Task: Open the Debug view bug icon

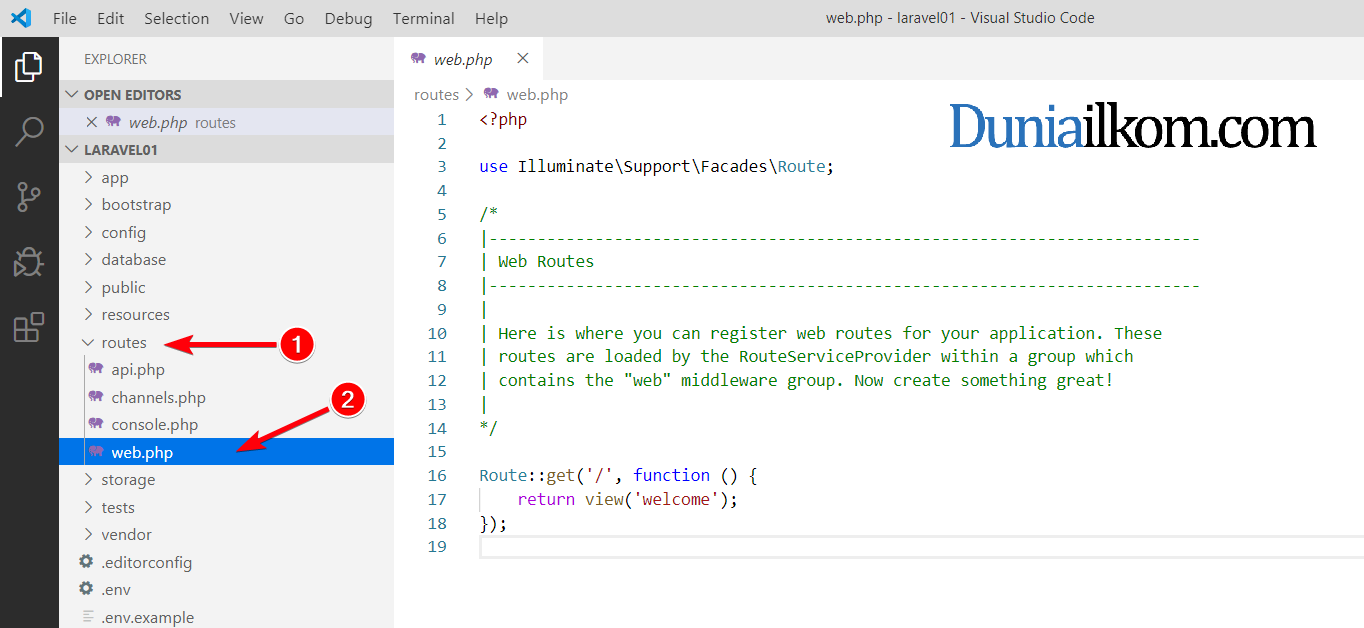Action: click(x=29, y=262)
